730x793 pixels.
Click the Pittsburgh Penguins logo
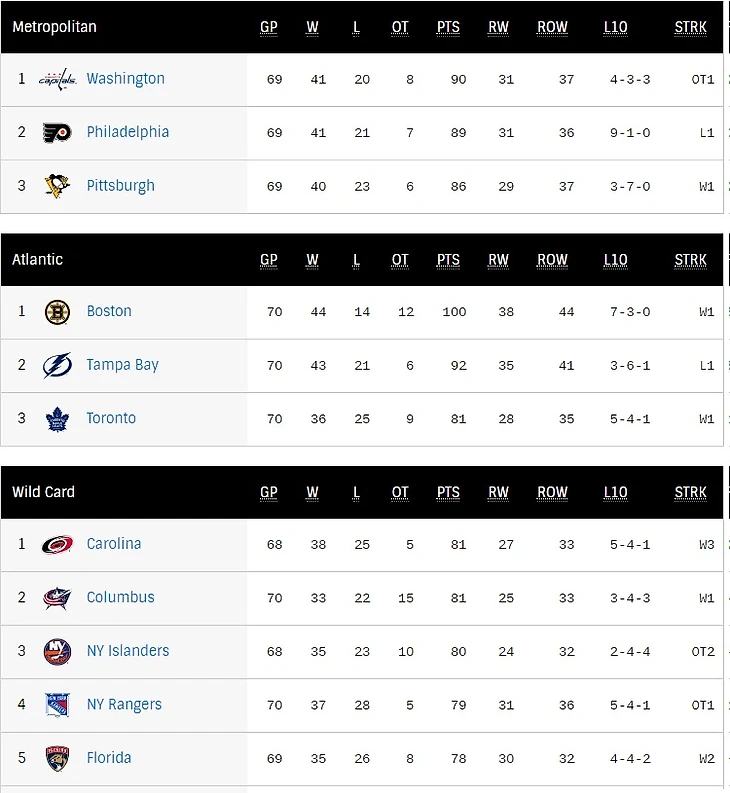[57, 186]
